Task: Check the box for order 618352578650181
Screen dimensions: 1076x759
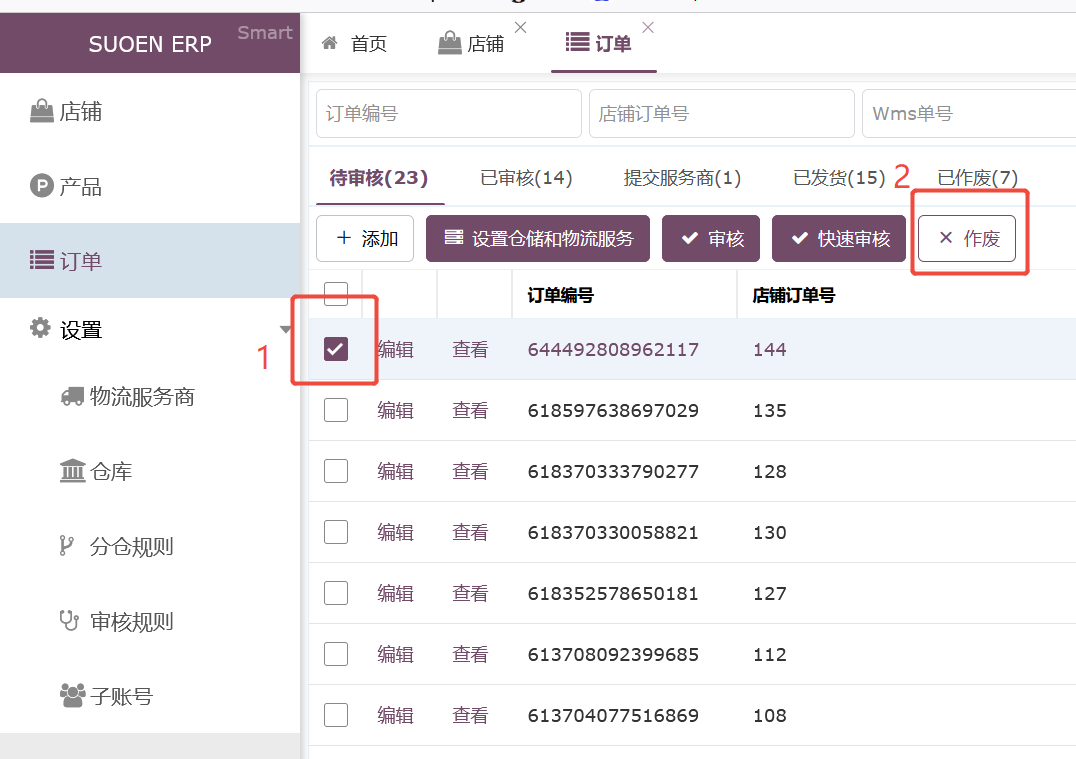Action: [x=336, y=593]
